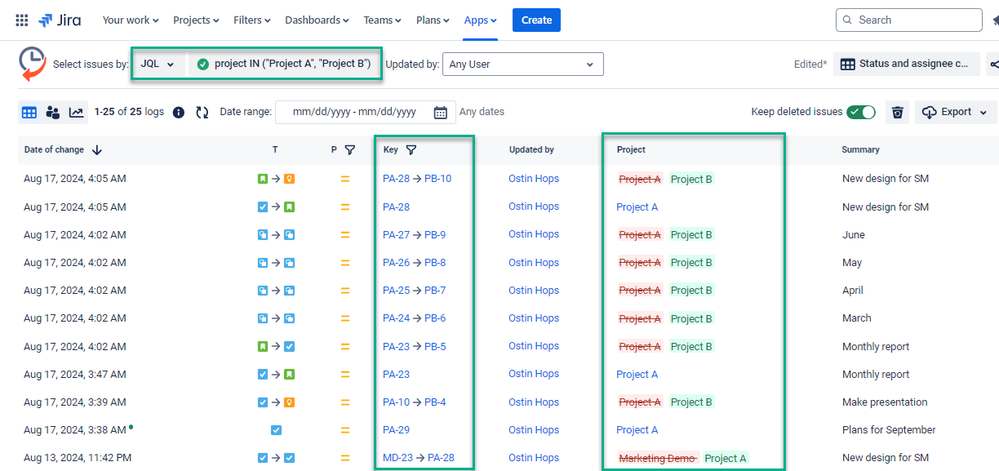
Task: Click the date range input field
Action: 366,112
